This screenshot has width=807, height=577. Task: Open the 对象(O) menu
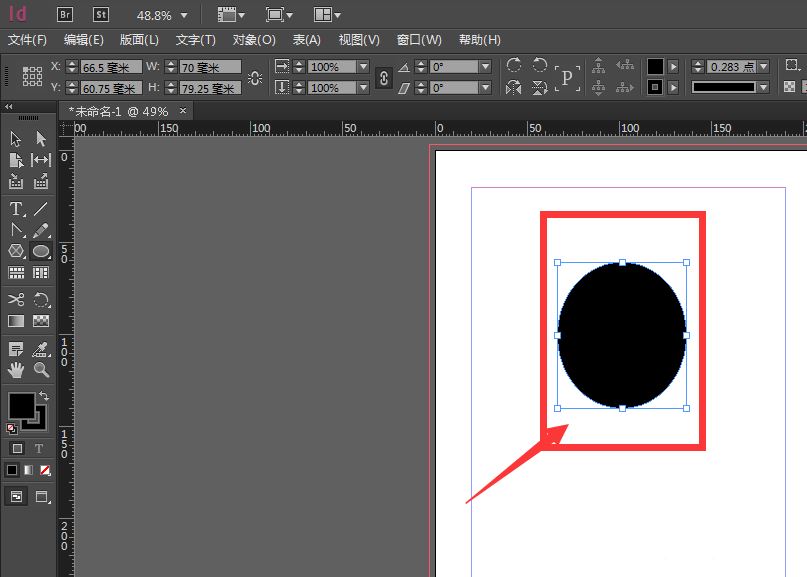coord(254,40)
